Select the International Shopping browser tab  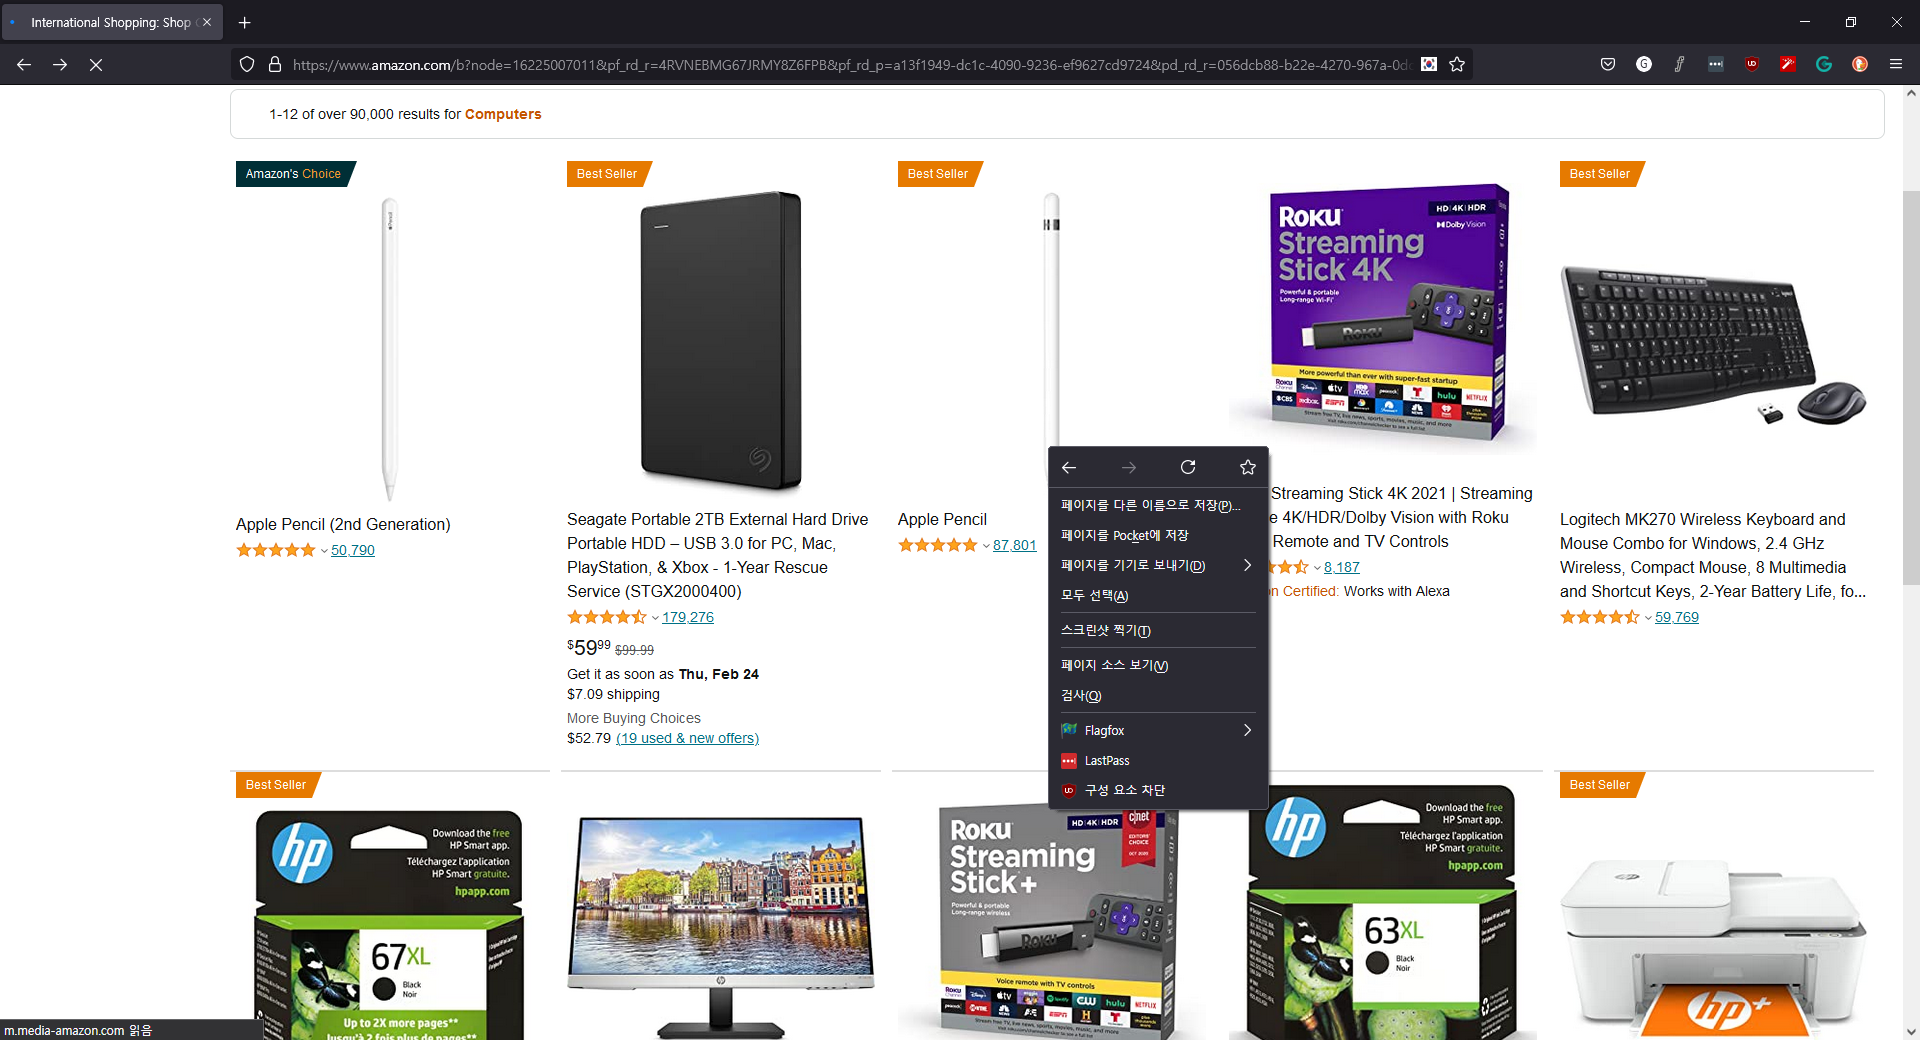click(x=112, y=22)
